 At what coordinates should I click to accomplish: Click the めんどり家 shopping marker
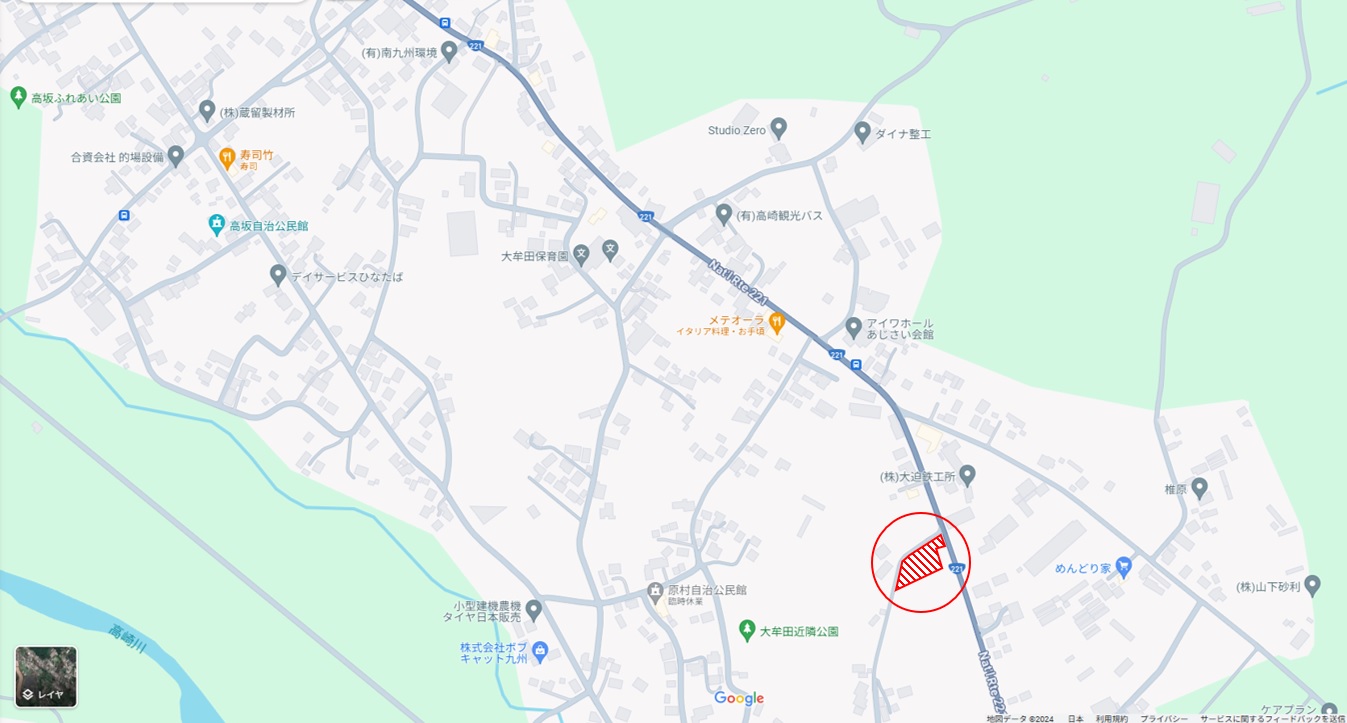[x=1123, y=566]
